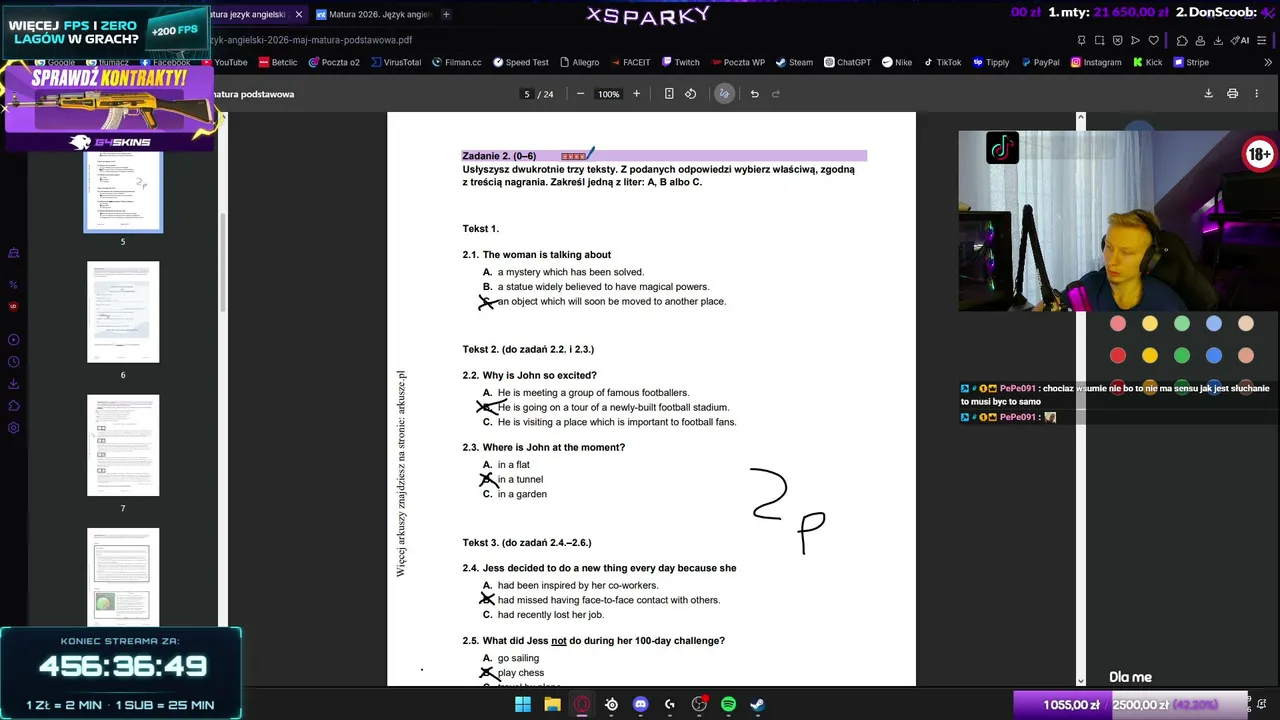Open the Filman.cc bookmark

(x=457, y=62)
